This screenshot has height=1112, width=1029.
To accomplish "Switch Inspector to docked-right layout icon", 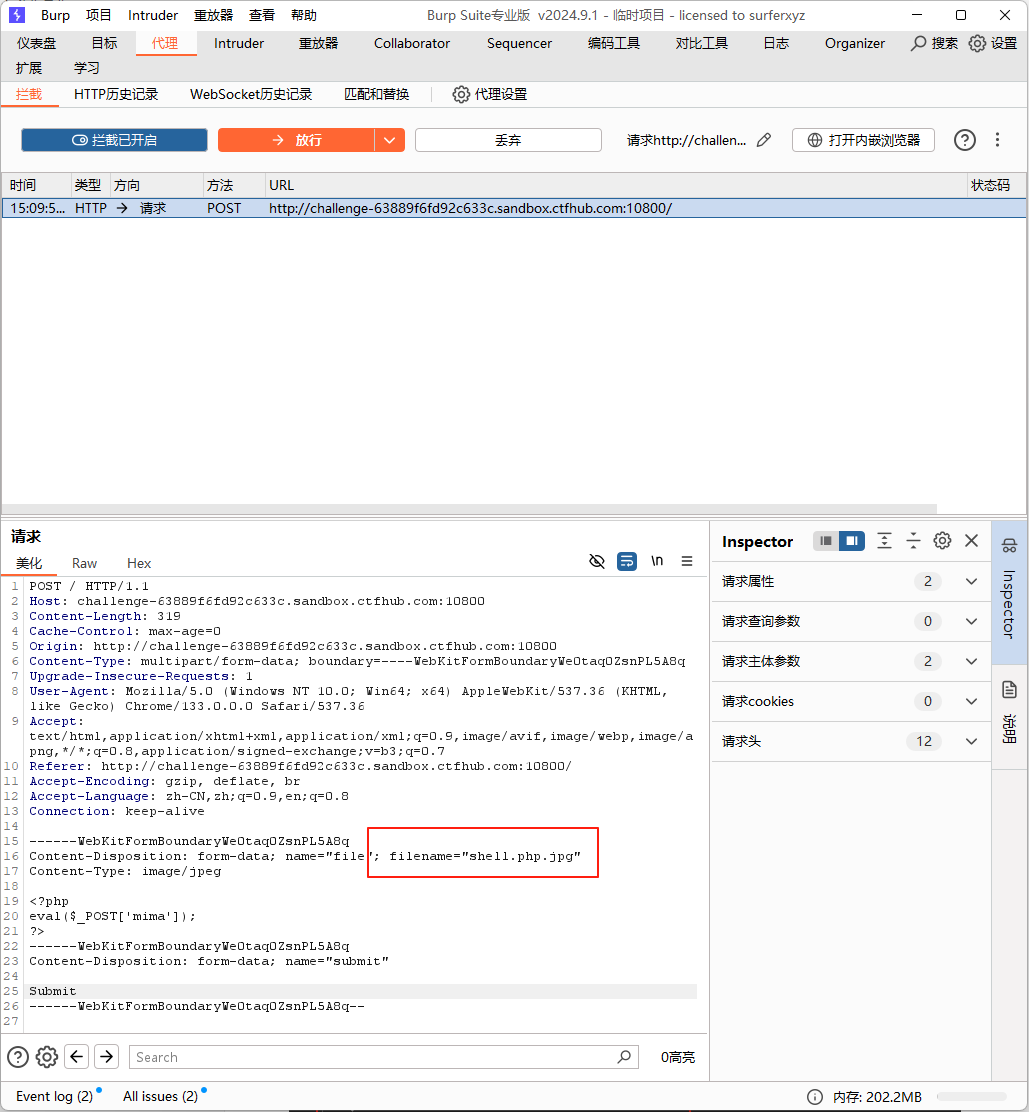I will [852, 541].
